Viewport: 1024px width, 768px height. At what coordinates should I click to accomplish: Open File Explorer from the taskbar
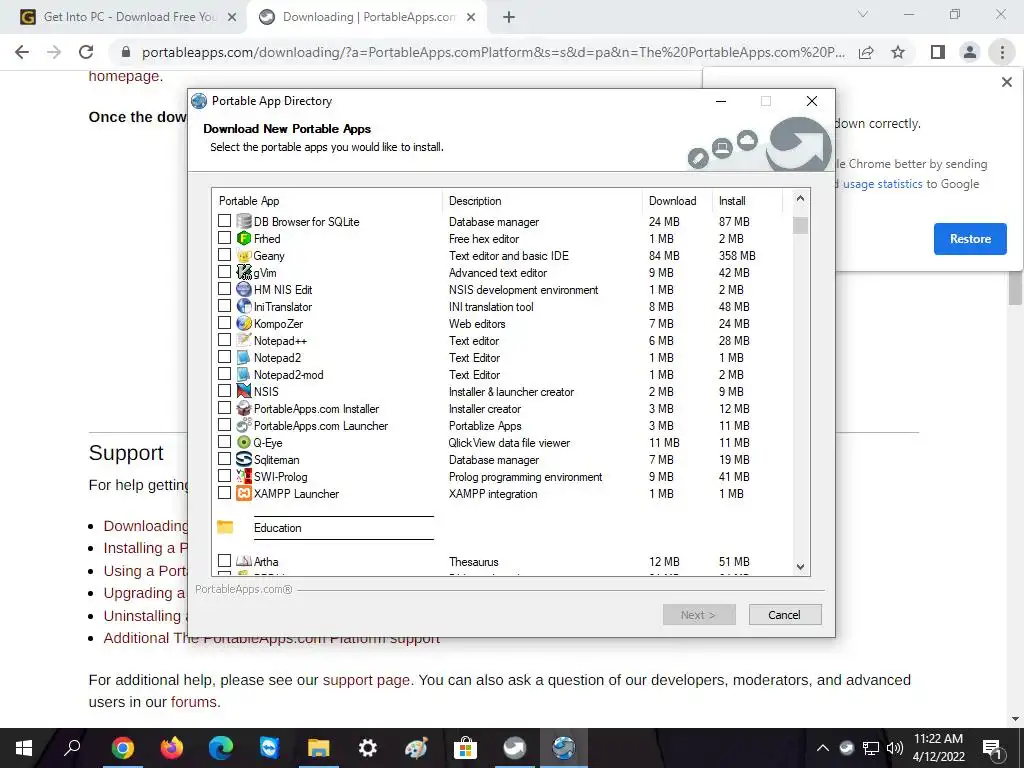coord(319,748)
